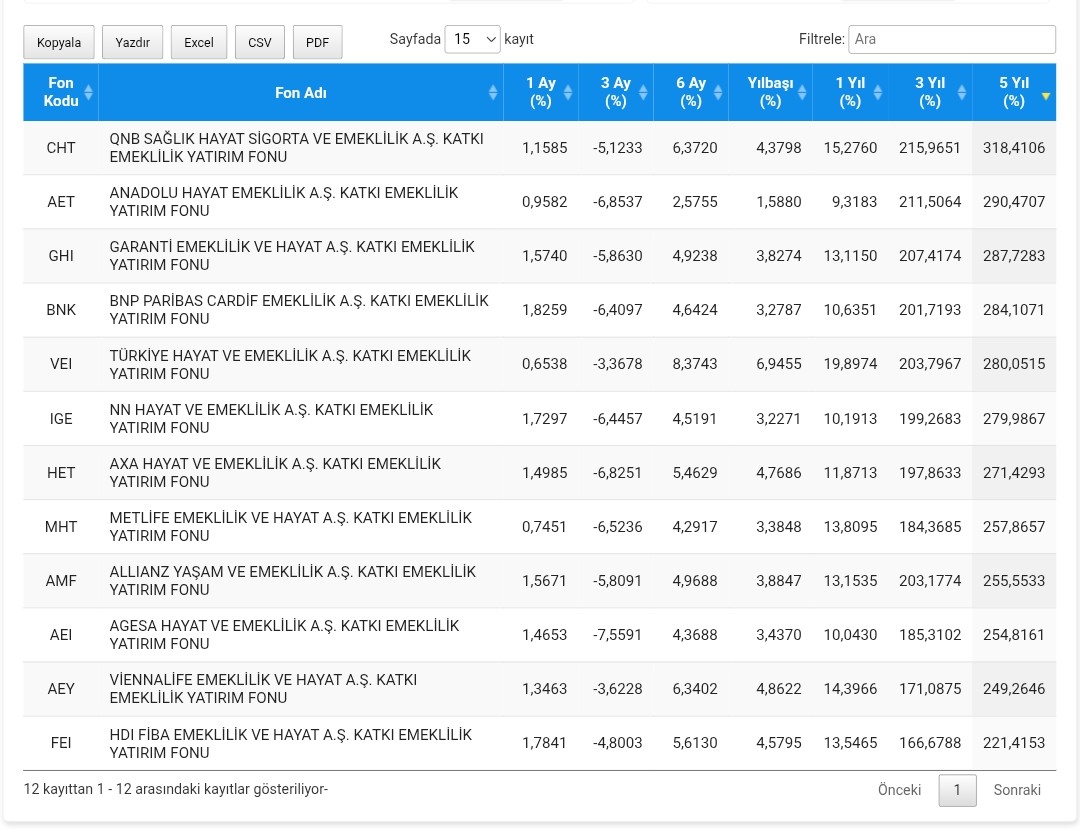This screenshot has width=1080, height=836.
Task: Sort by 6 Ay (%) column arrows
Action: [718, 92]
